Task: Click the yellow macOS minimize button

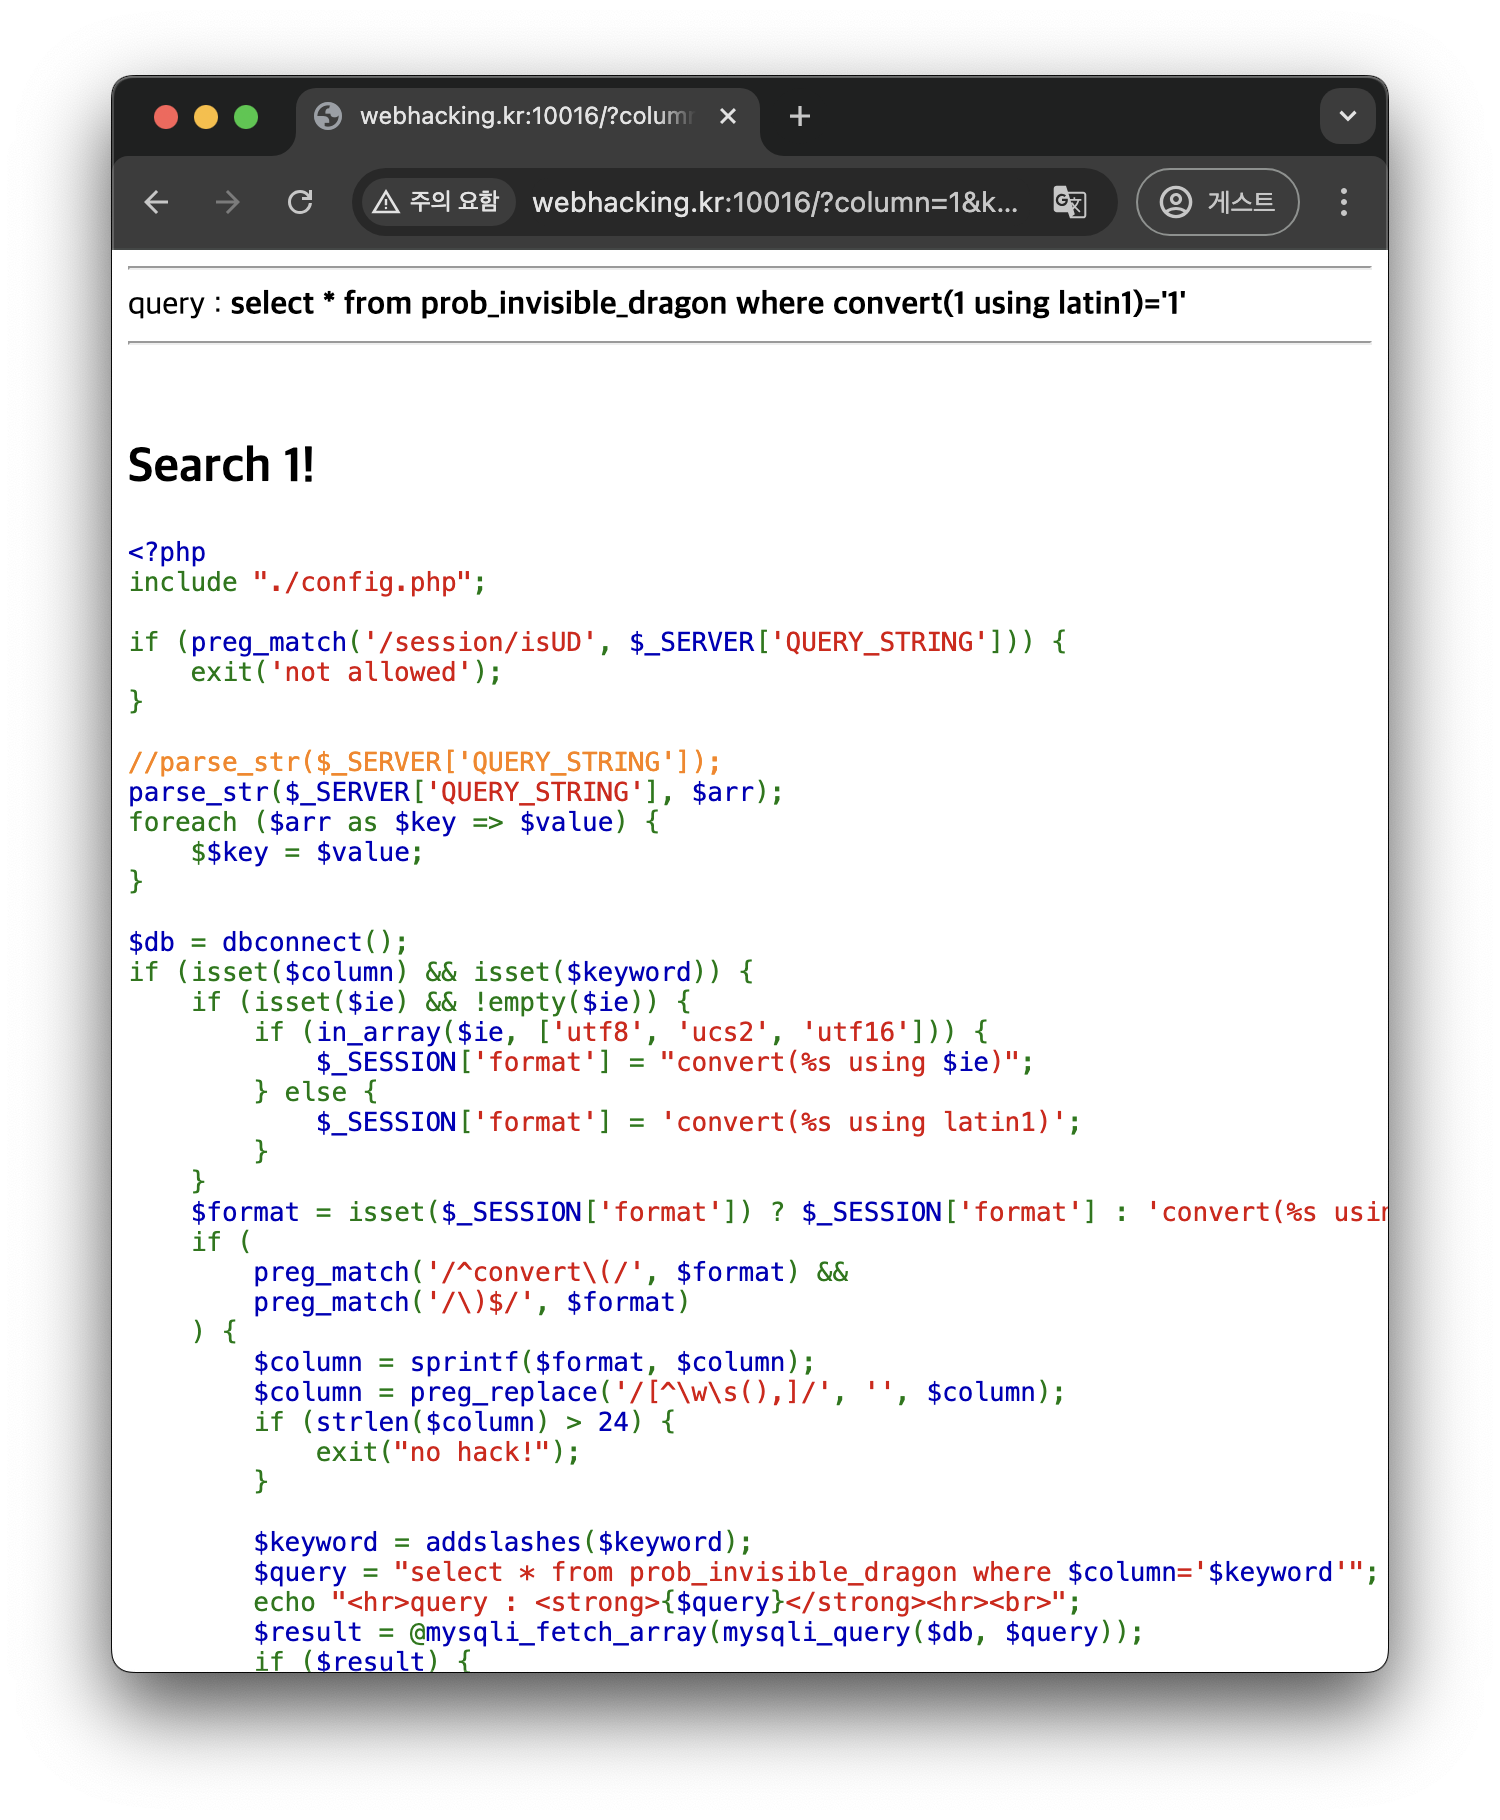Action: pyautogui.click(x=206, y=117)
